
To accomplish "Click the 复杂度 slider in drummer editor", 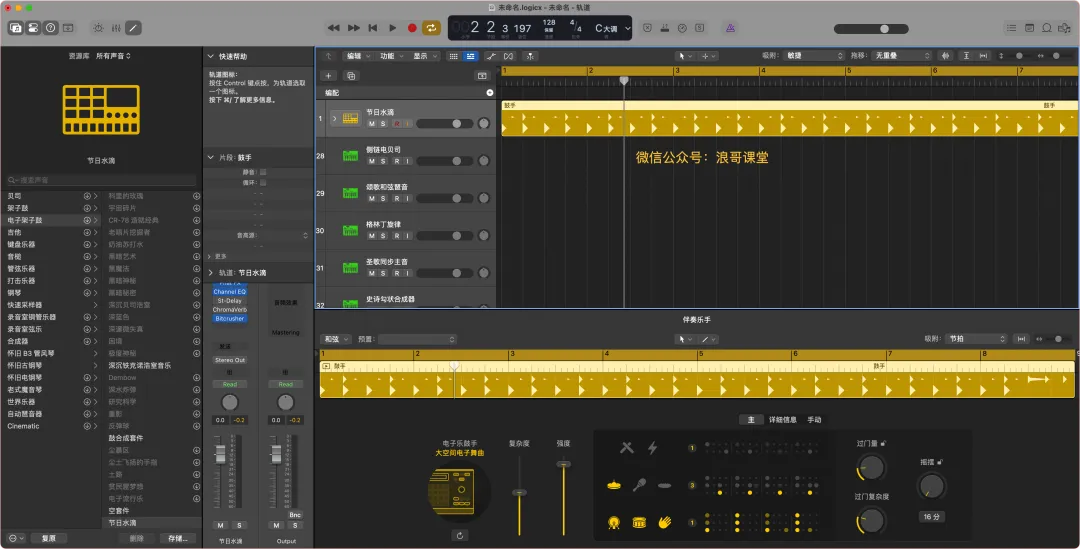I will click(519, 492).
